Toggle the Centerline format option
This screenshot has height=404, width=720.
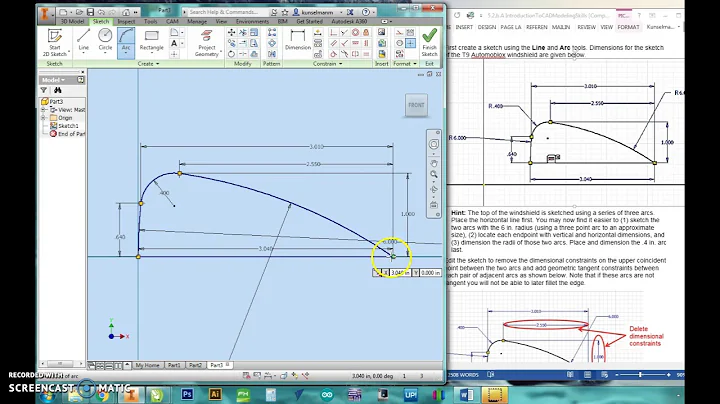click(x=399, y=43)
